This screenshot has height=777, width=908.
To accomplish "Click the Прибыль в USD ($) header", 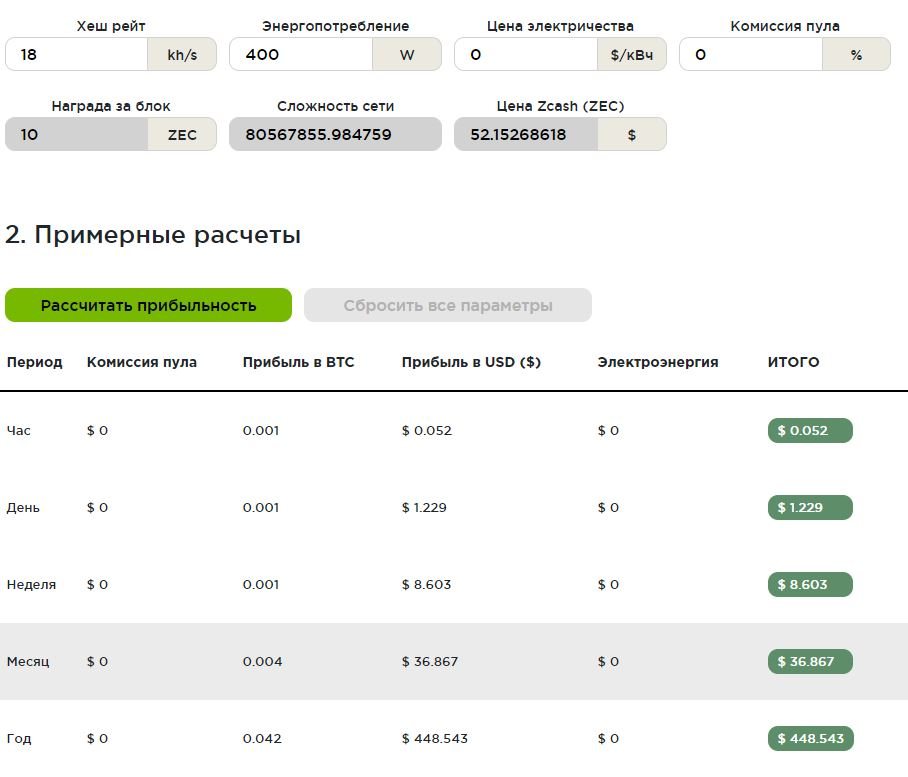I will click(x=471, y=362).
